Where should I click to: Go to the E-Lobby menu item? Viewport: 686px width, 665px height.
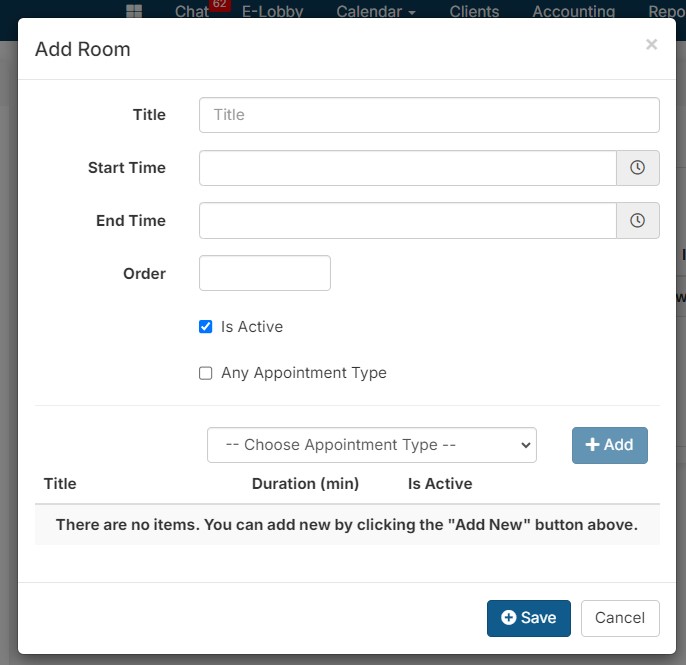click(x=273, y=12)
